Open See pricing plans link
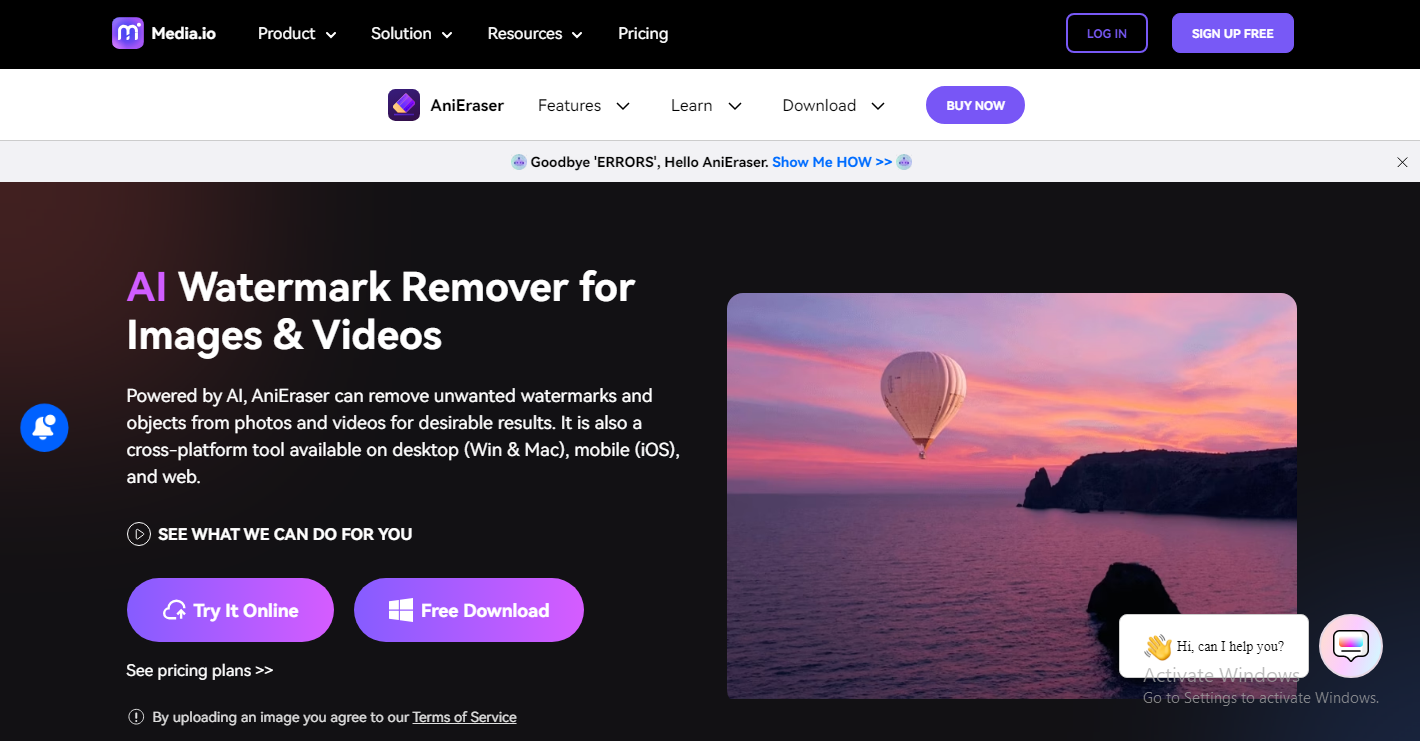Screen dimensions: 1420x741 [x=200, y=670]
